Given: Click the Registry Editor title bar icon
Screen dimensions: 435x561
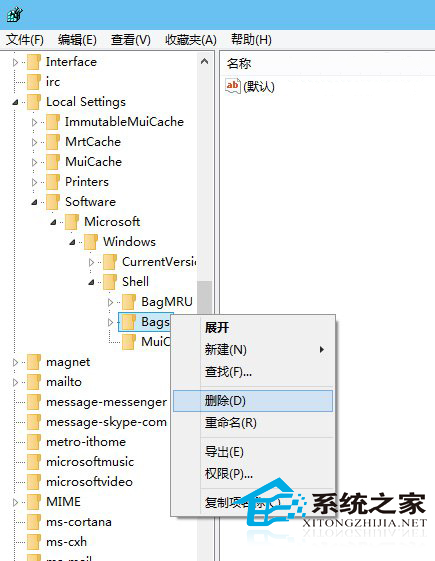Looking at the screenshot, I should (14, 14).
